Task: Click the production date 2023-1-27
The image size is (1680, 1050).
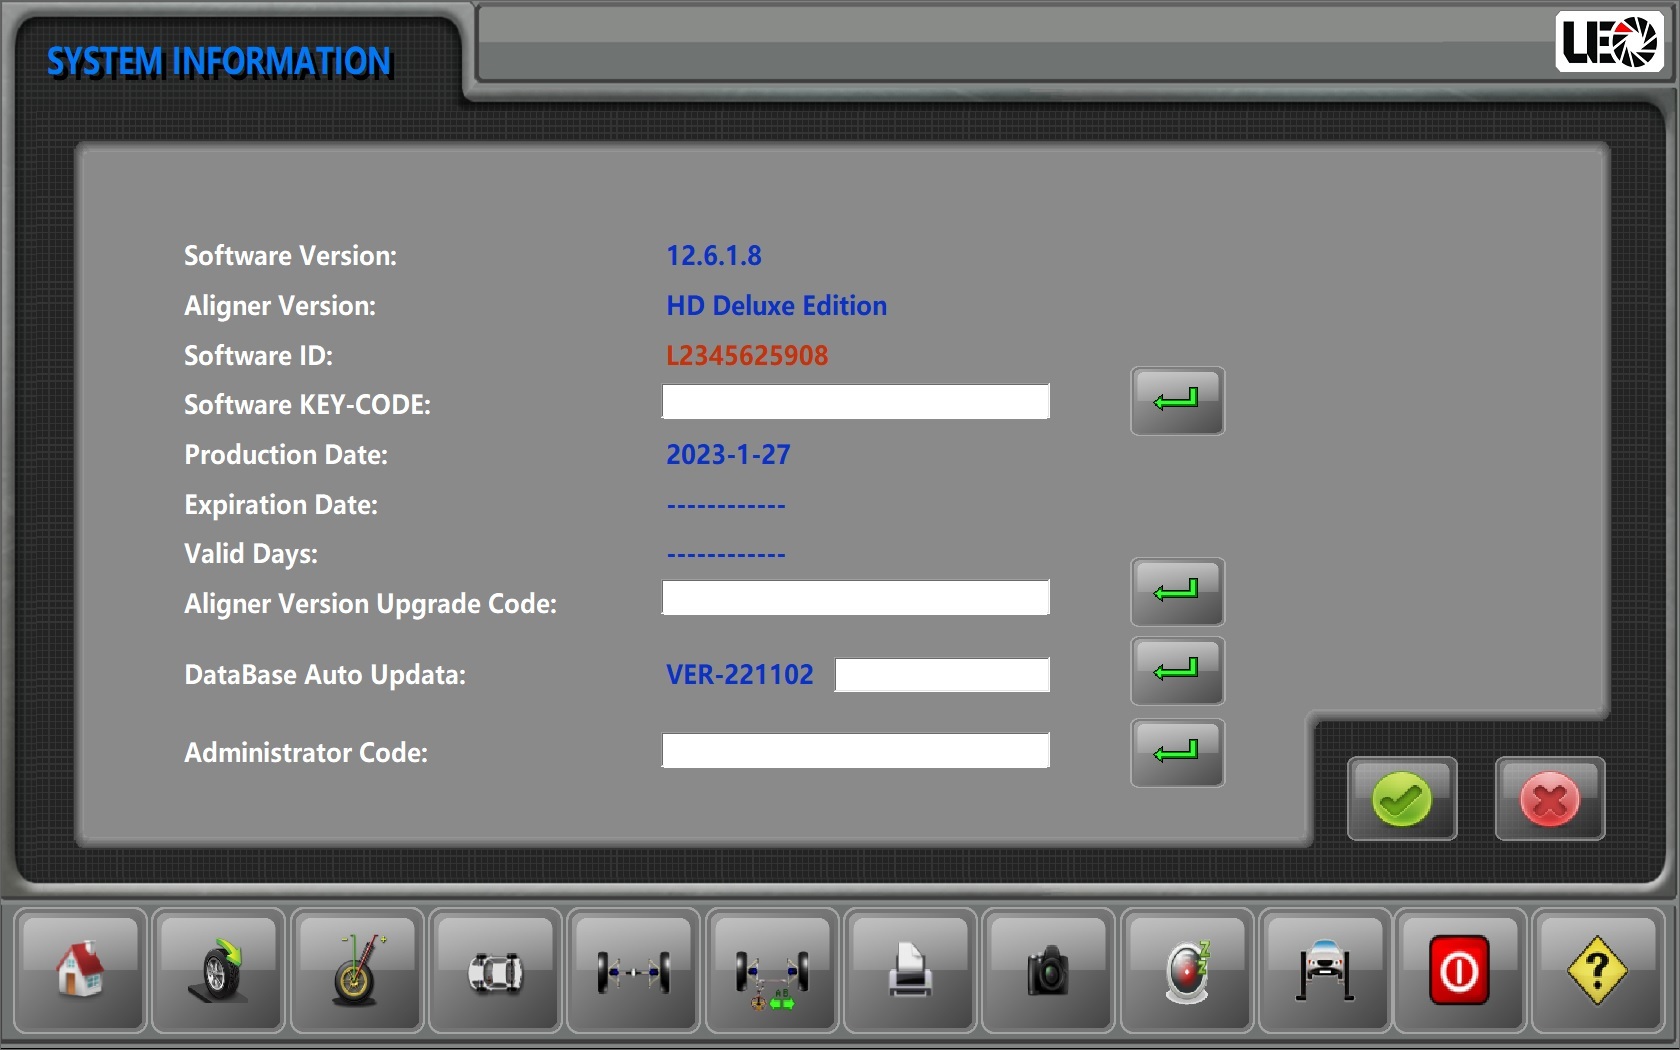Action: pos(728,455)
